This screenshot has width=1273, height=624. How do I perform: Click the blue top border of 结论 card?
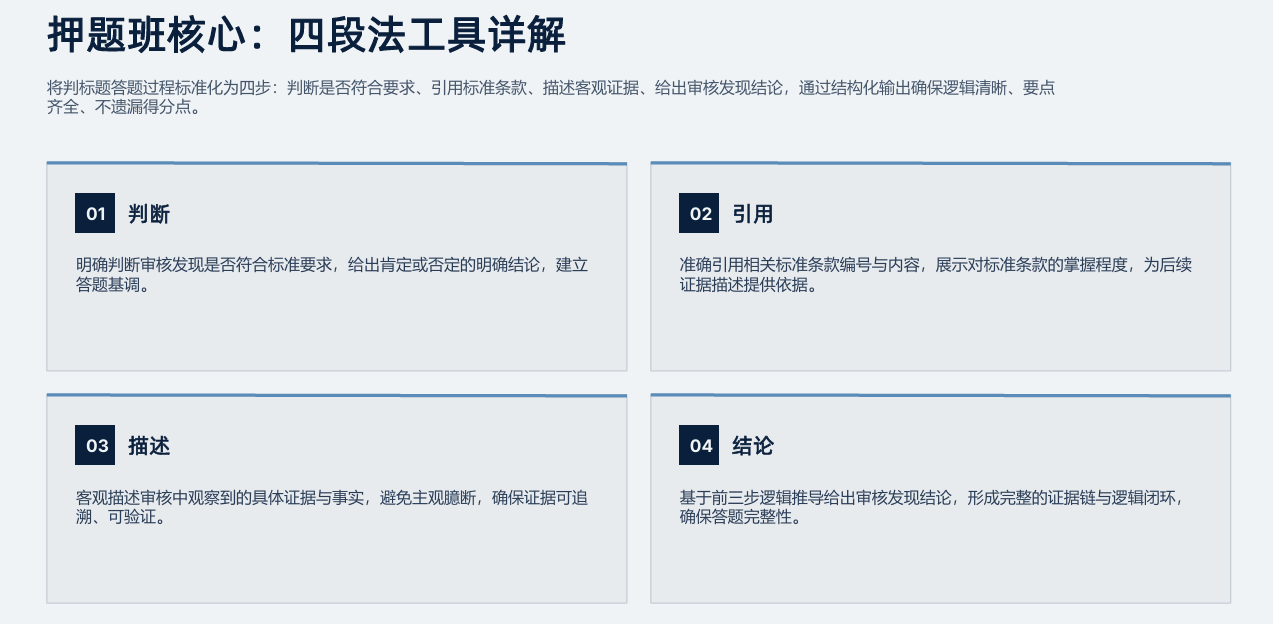click(941, 395)
